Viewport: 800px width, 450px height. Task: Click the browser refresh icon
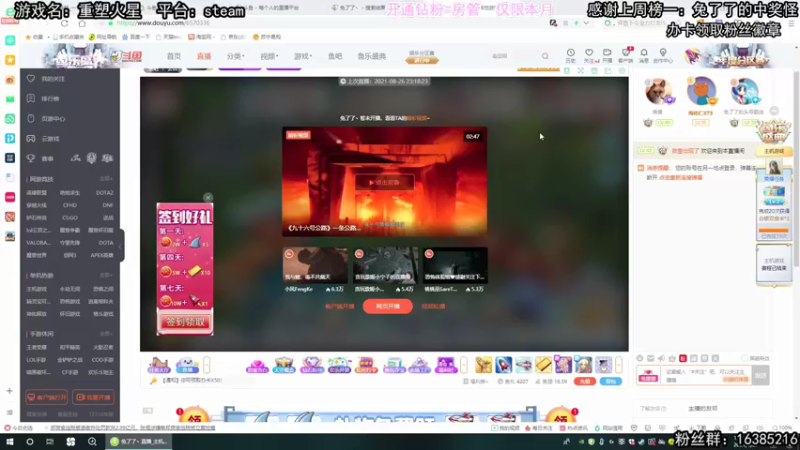[64, 23]
